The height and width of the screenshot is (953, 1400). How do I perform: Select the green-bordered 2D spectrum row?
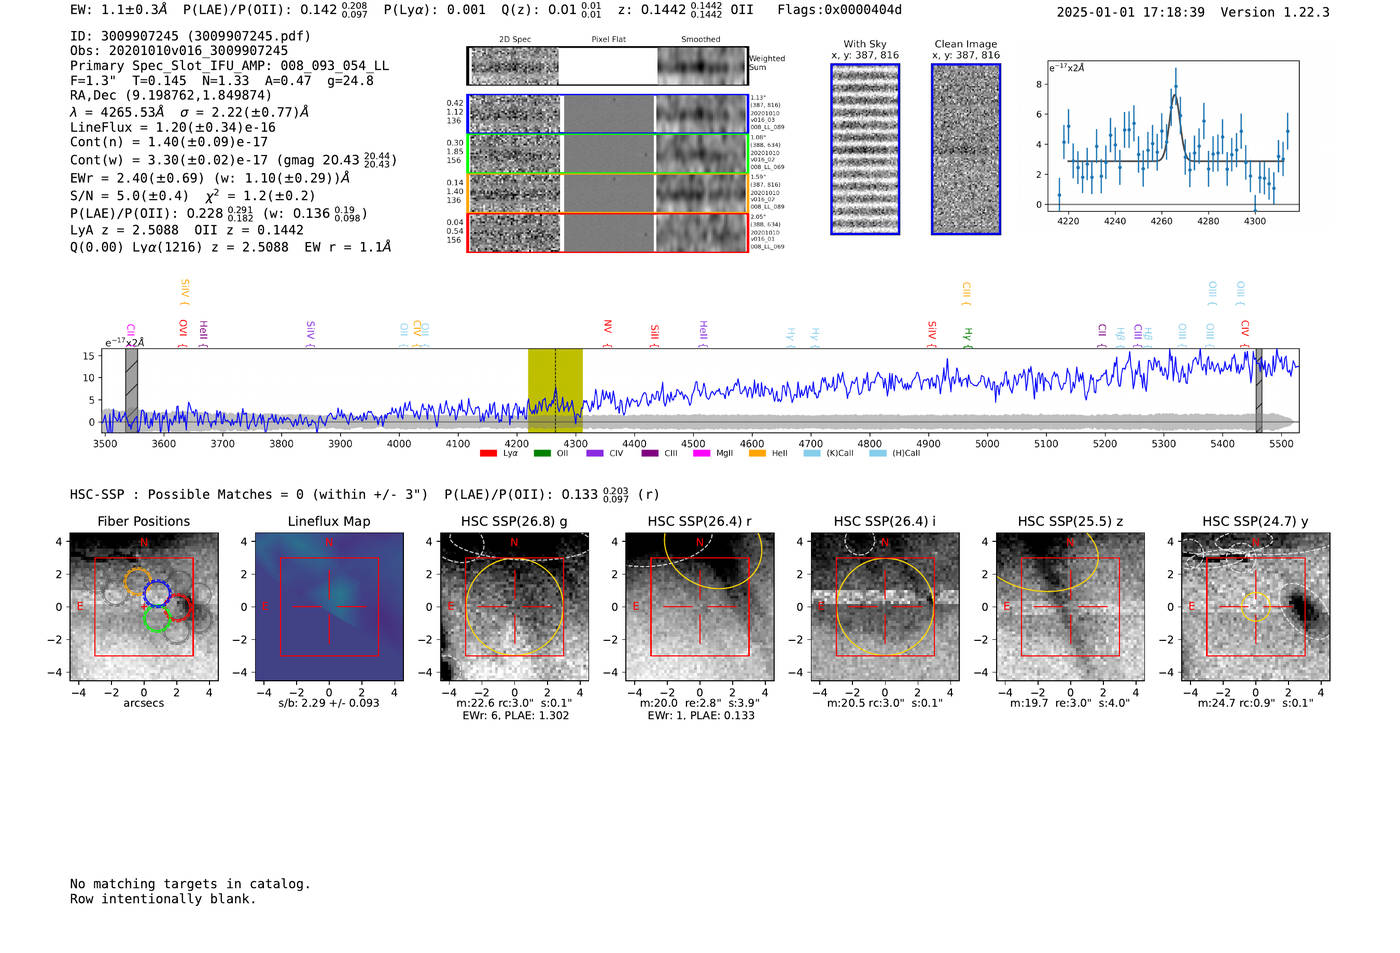pos(607,154)
